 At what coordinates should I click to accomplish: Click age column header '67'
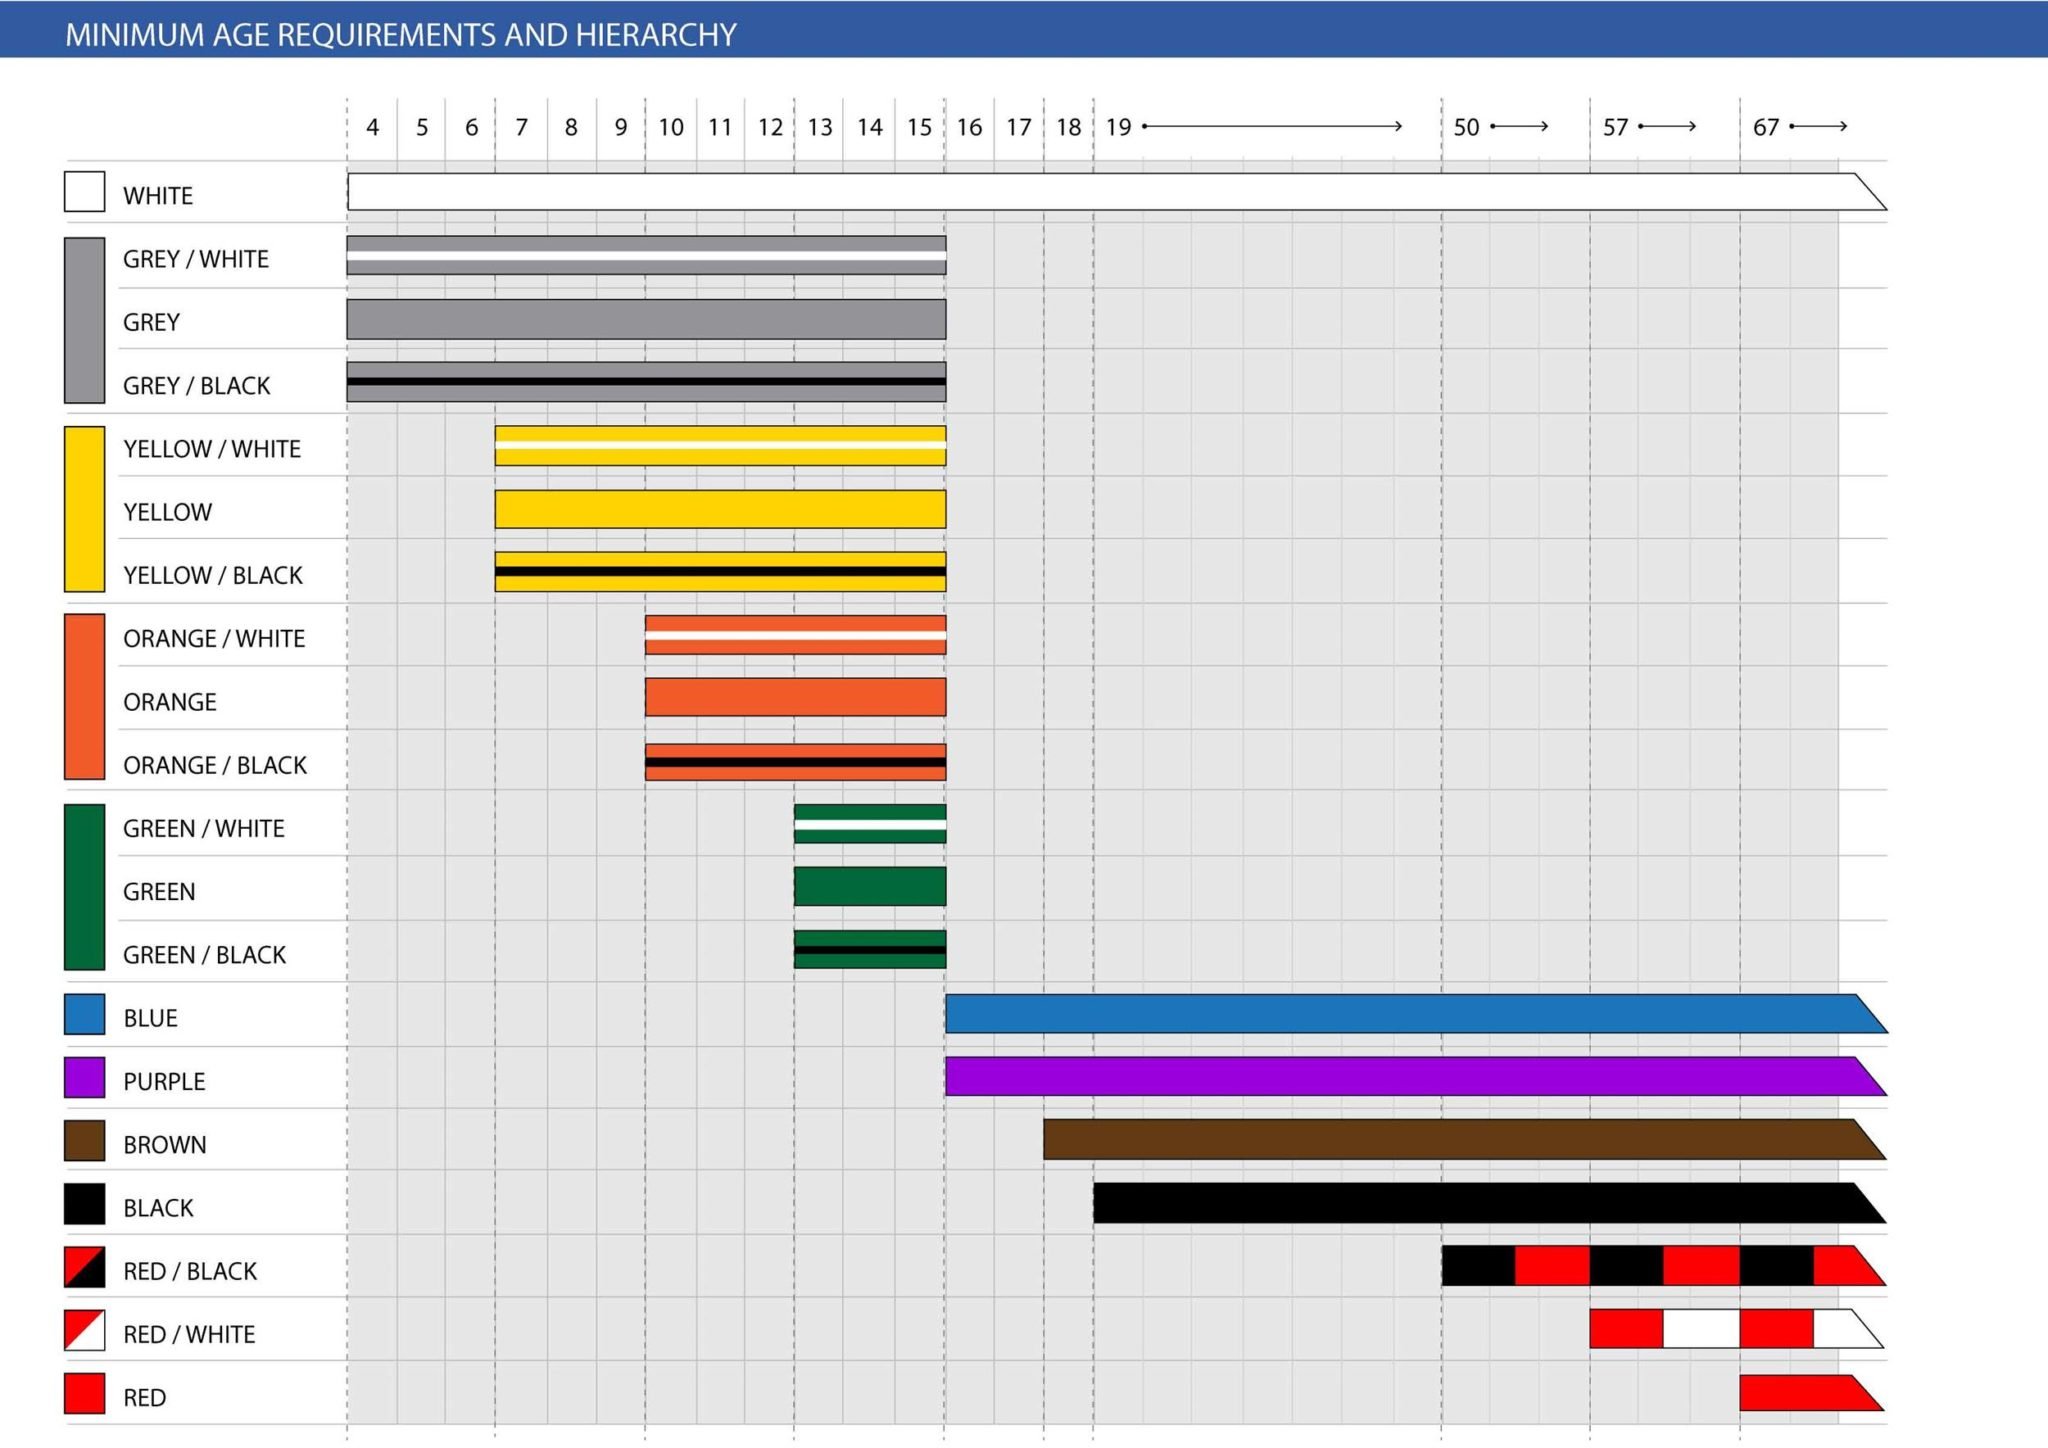1766,127
